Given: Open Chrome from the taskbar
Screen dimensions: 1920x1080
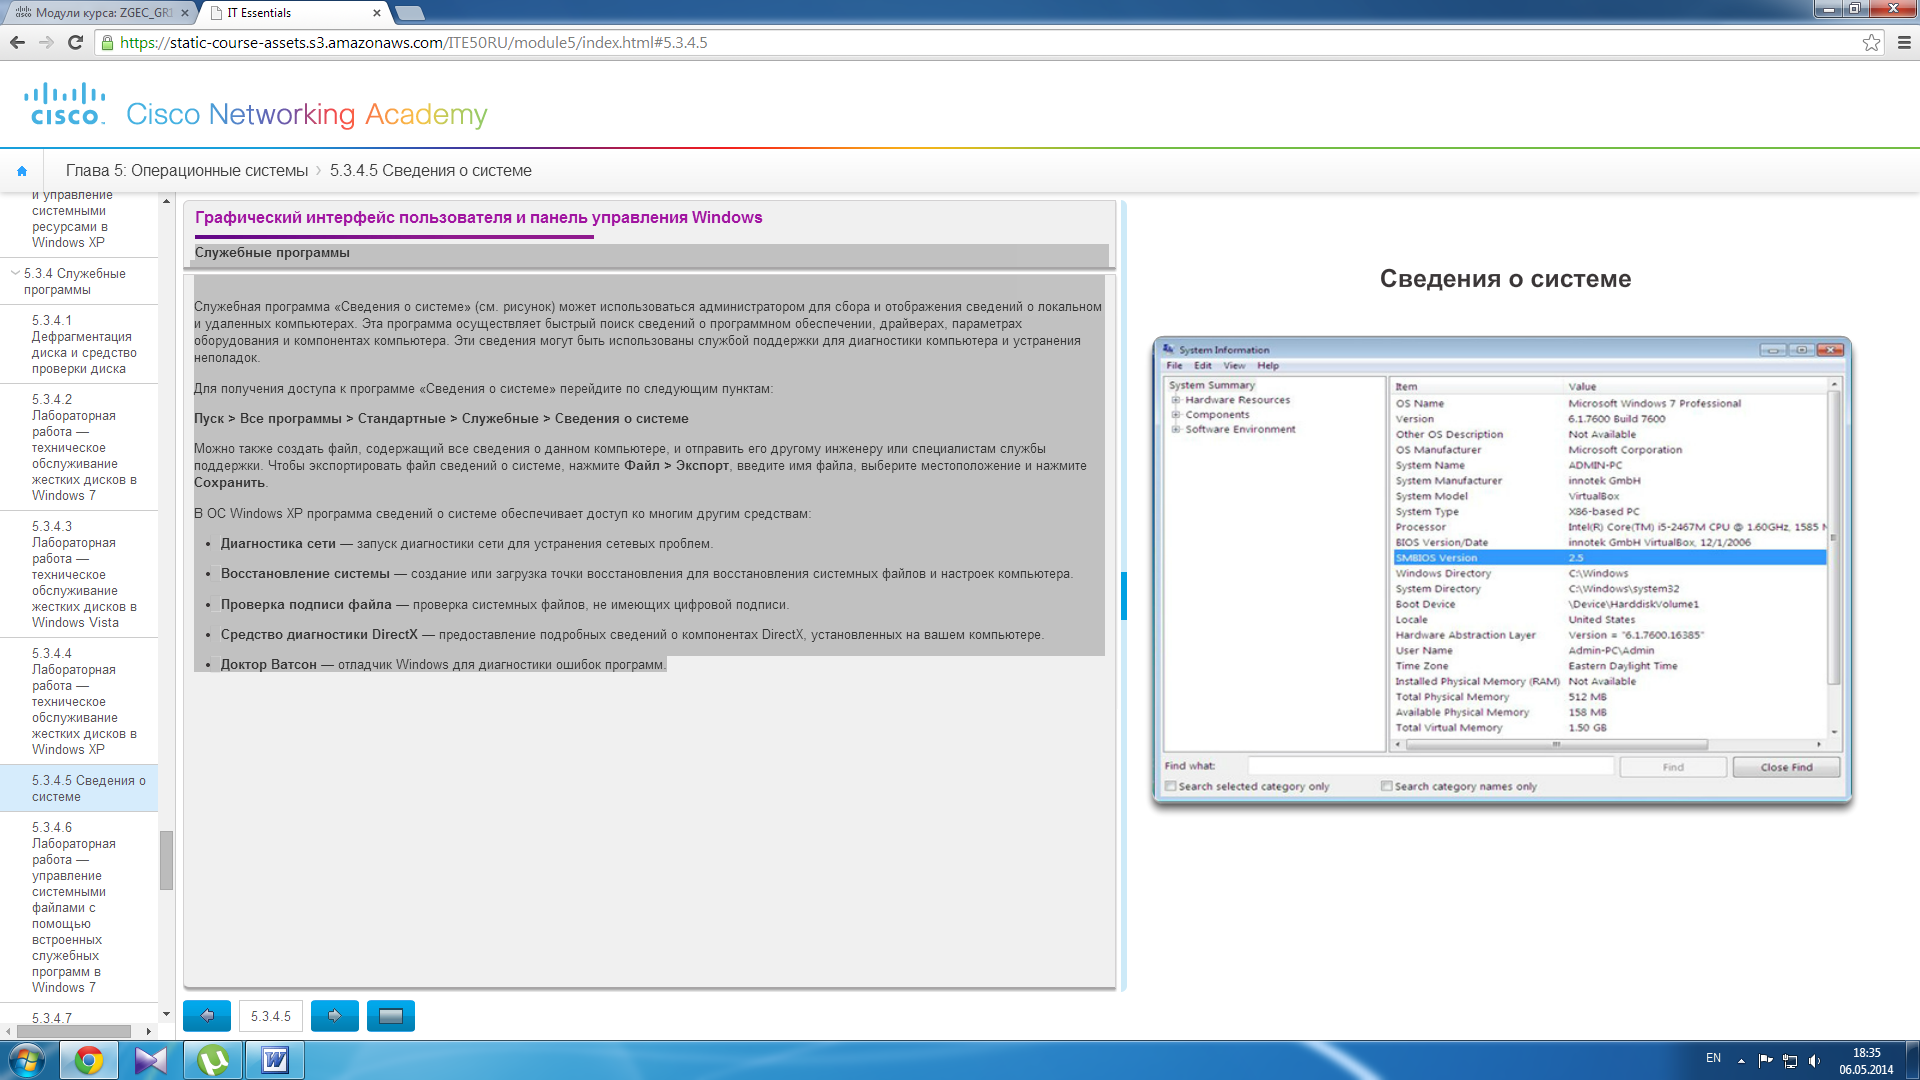Looking at the screenshot, I should point(89,1060).
